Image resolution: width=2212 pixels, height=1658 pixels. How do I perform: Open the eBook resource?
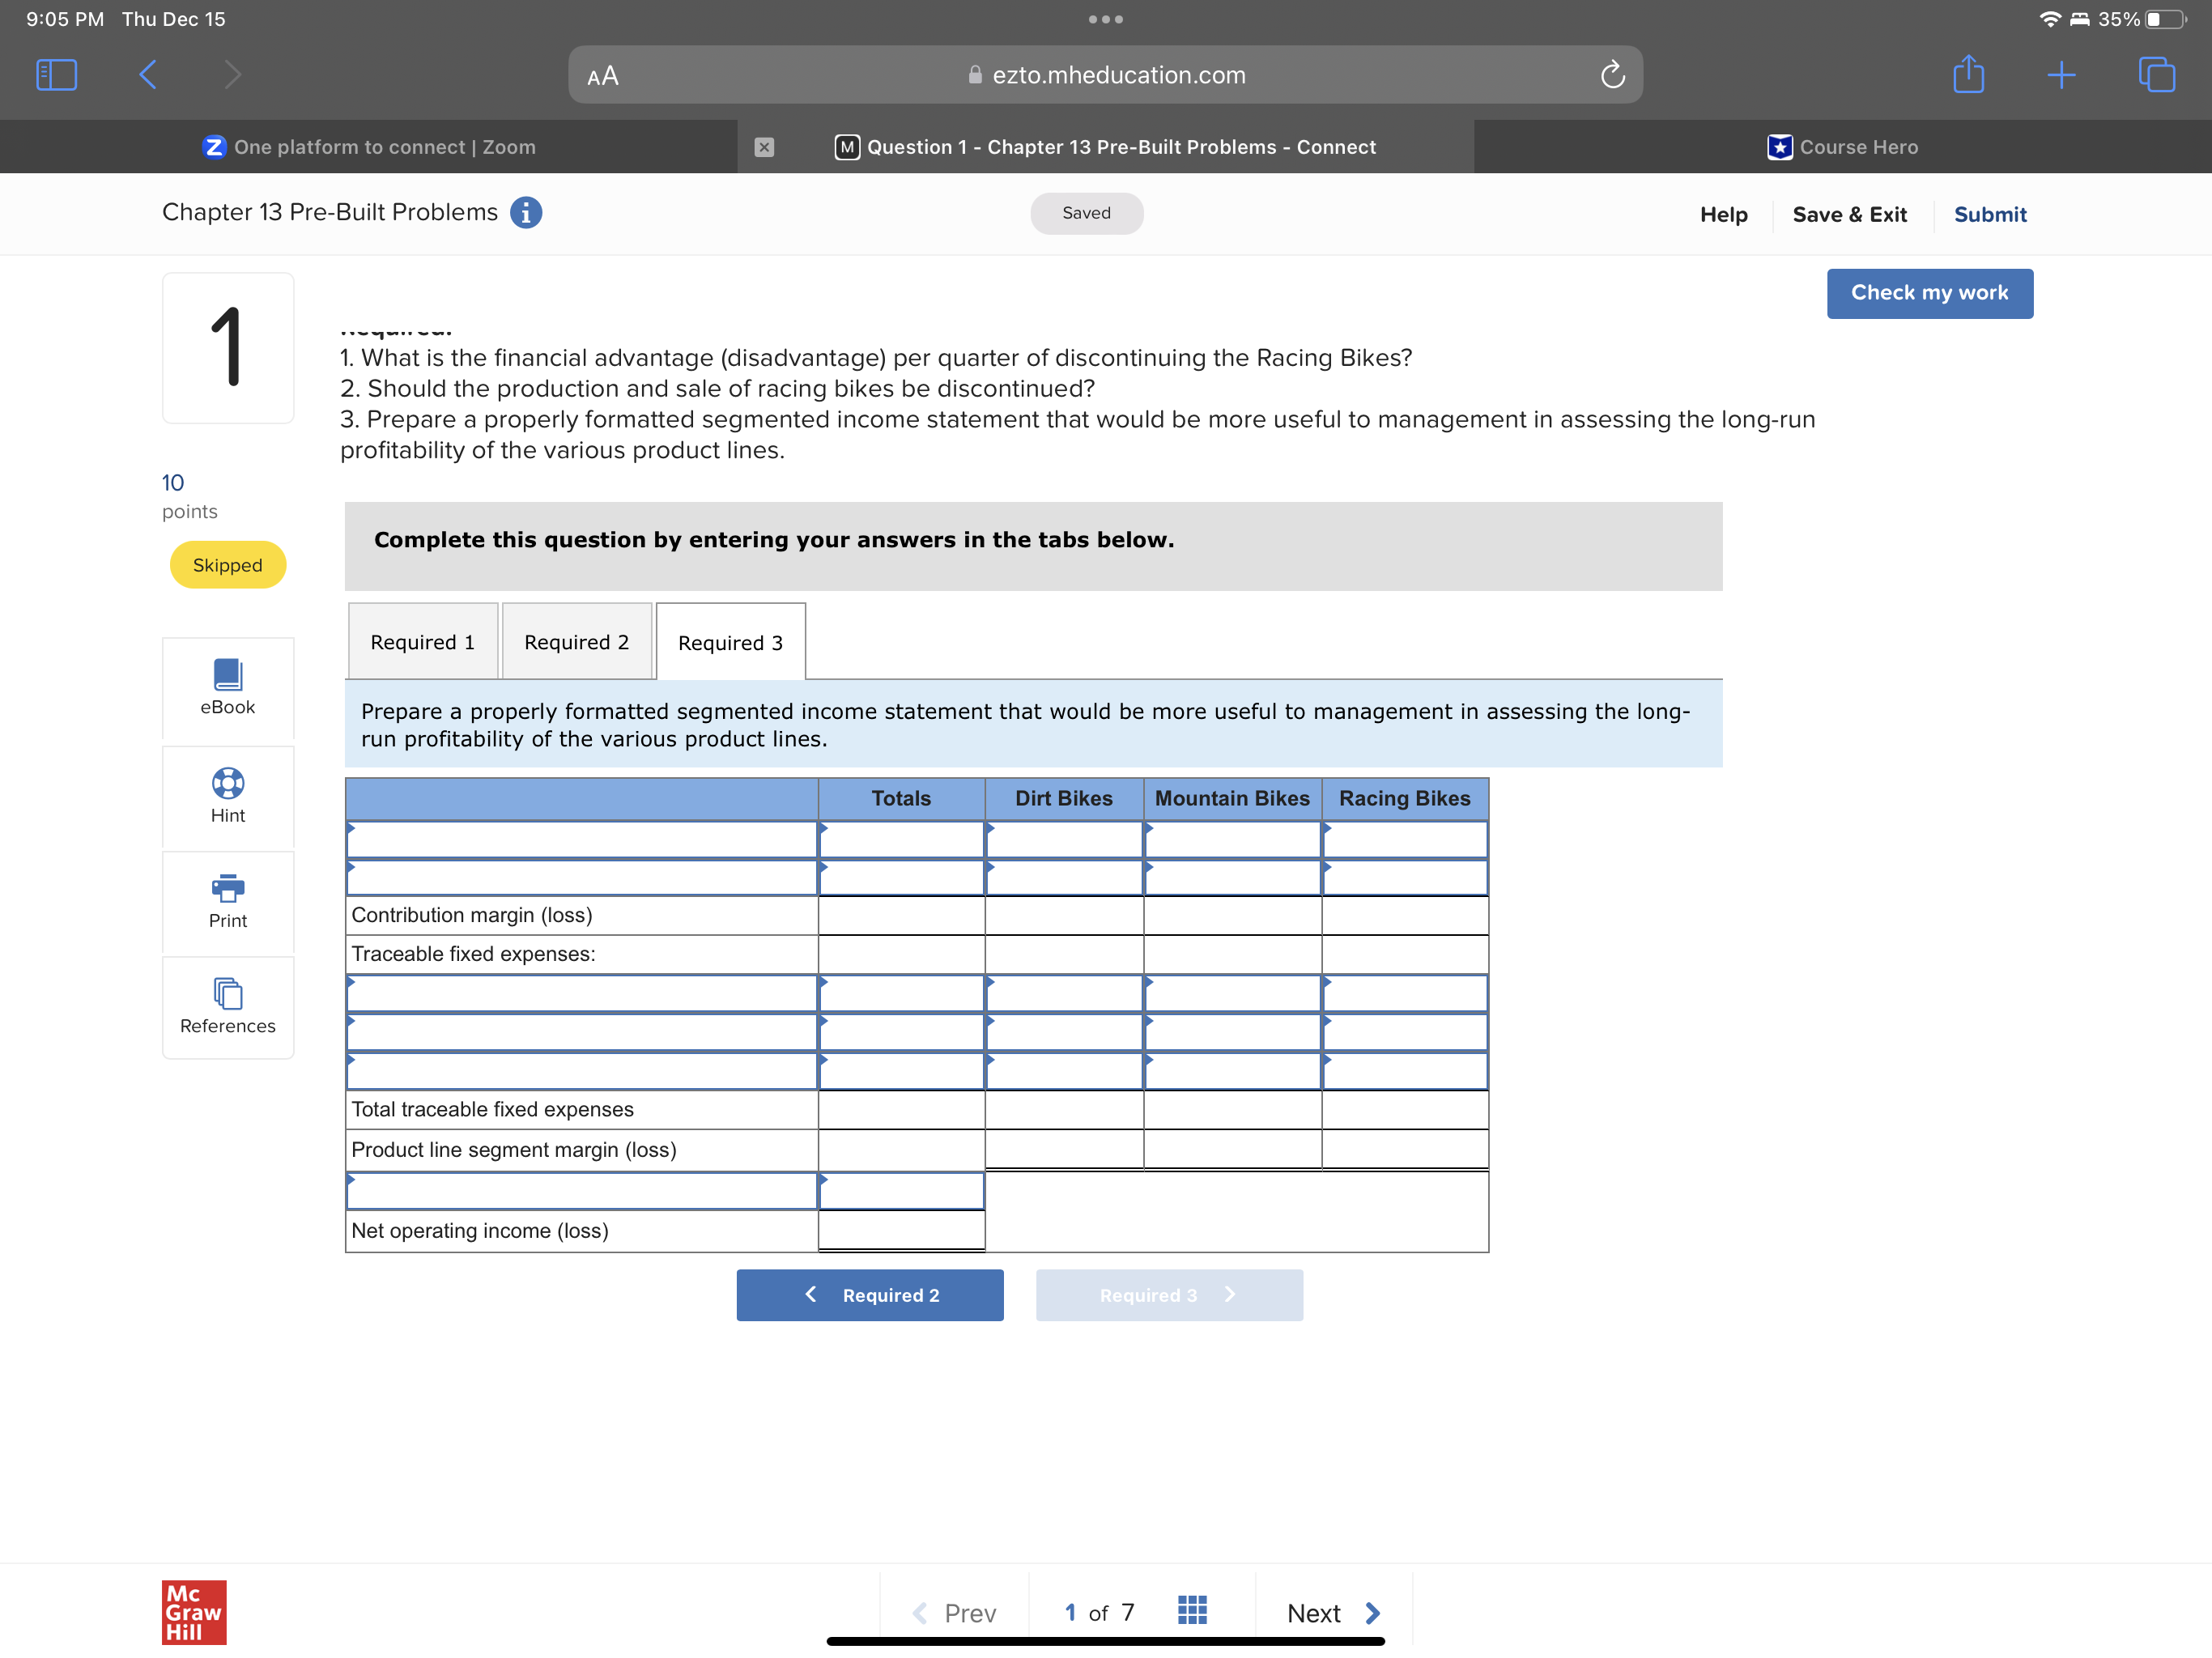[x=228, y=687]
